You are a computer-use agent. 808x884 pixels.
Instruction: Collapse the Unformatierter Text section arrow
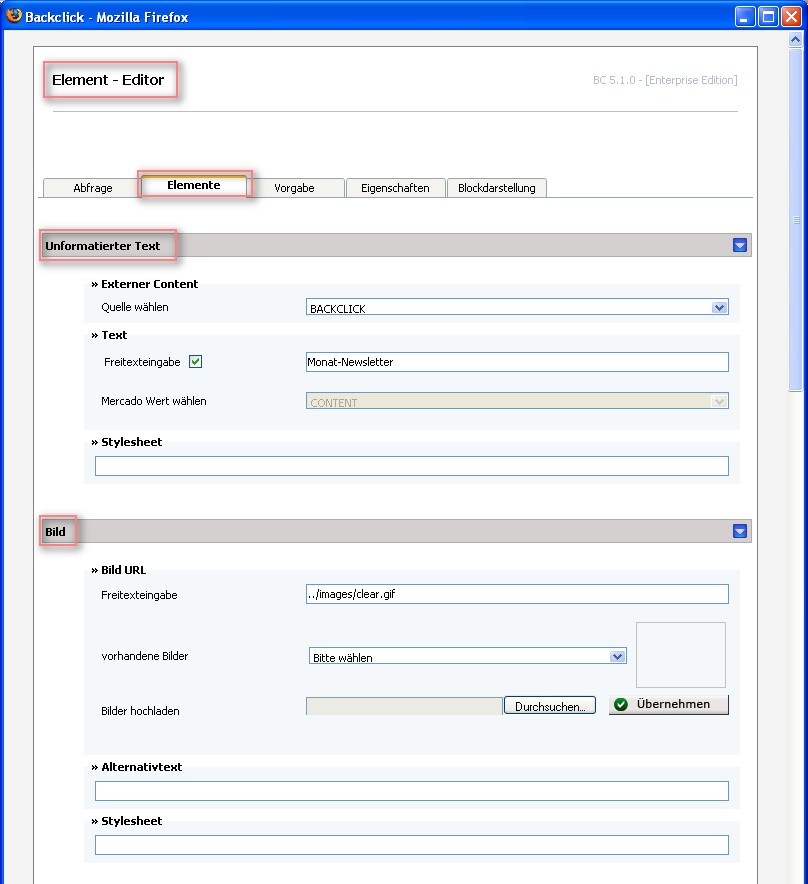pyautogui.click(x=740, y=245)
